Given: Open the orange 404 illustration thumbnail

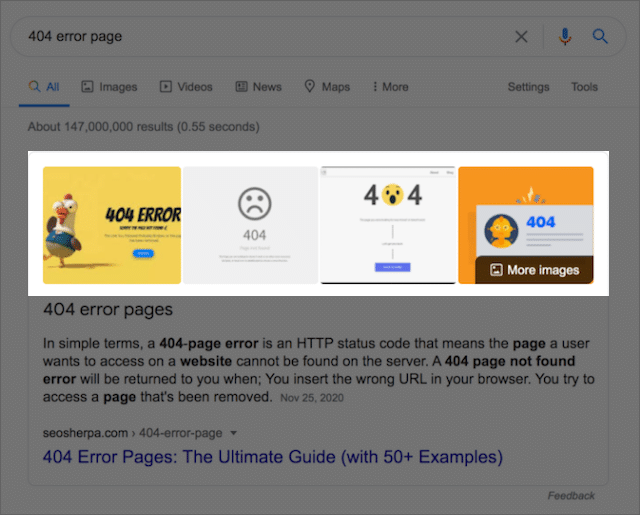Looking at the screenshot, I should pyautogui.click(x=525, y=210).
